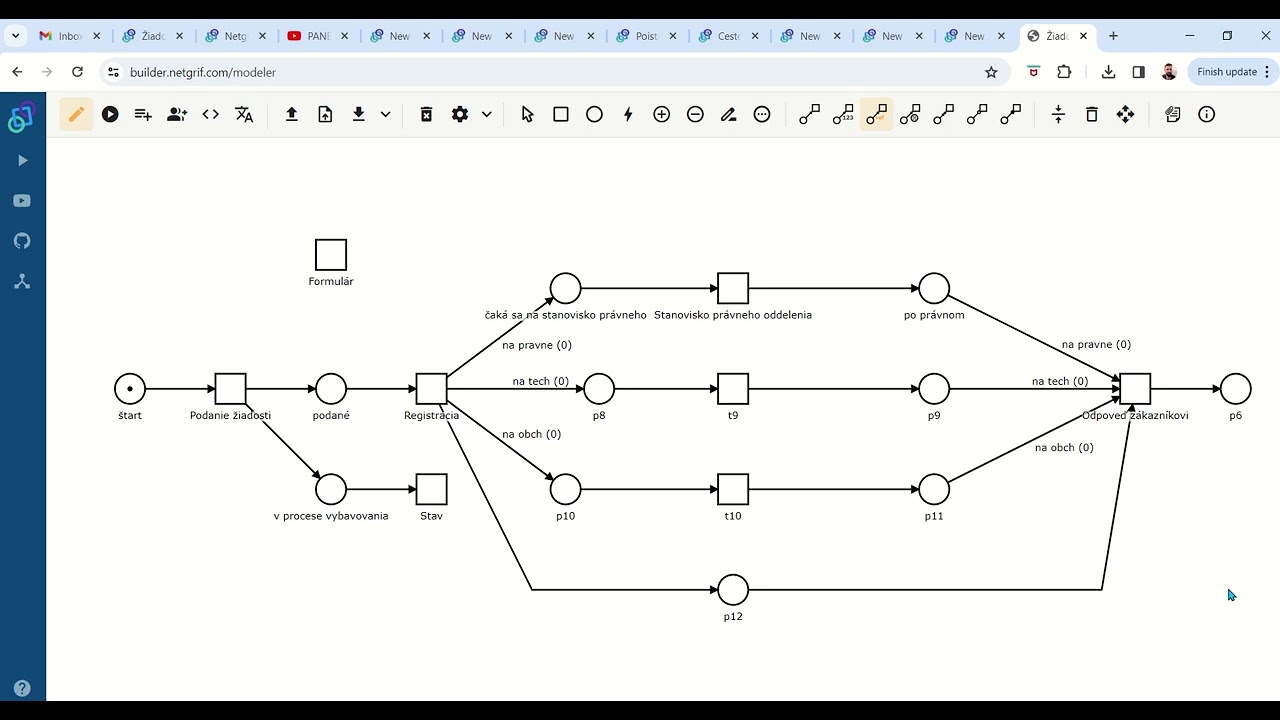Click the p12 place circle

pos(733,590)
